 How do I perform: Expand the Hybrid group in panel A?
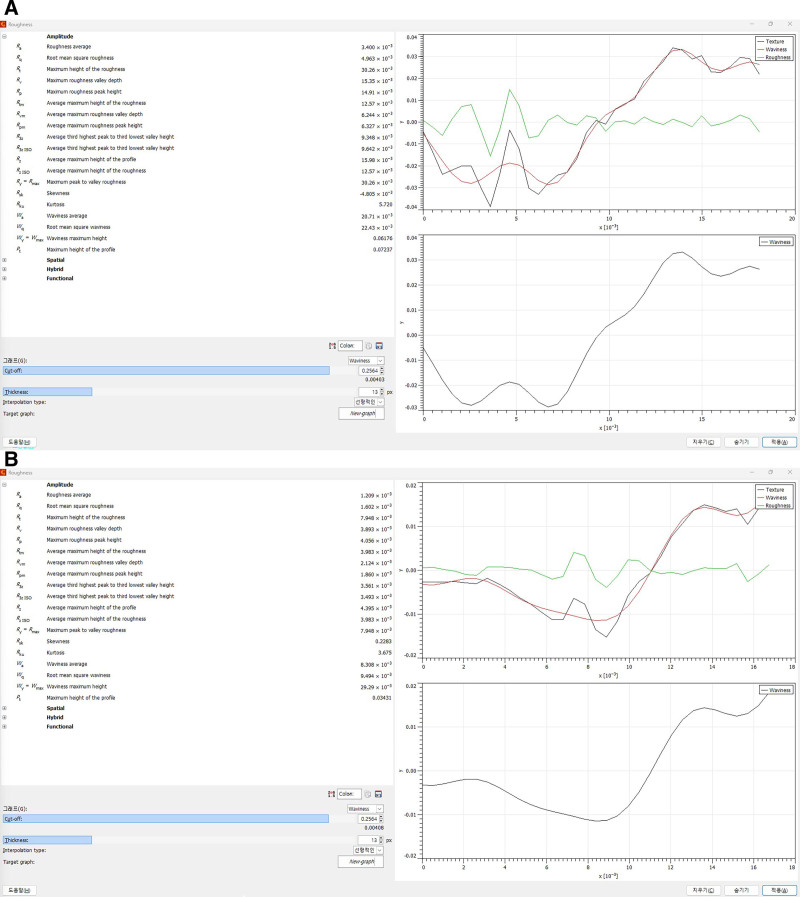point(4,269)
